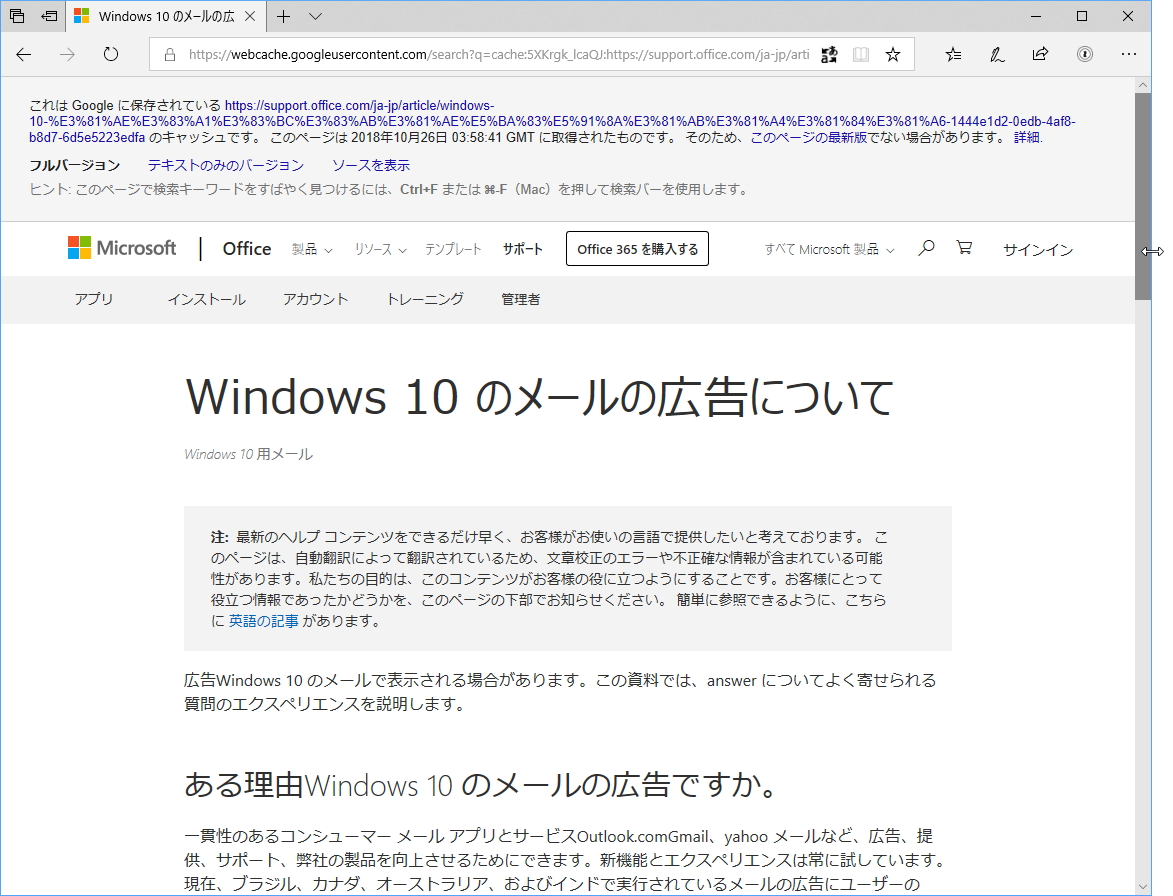Open the translate page icon
This screenshot has height=896, width=1173.
[x=829, y=55]
